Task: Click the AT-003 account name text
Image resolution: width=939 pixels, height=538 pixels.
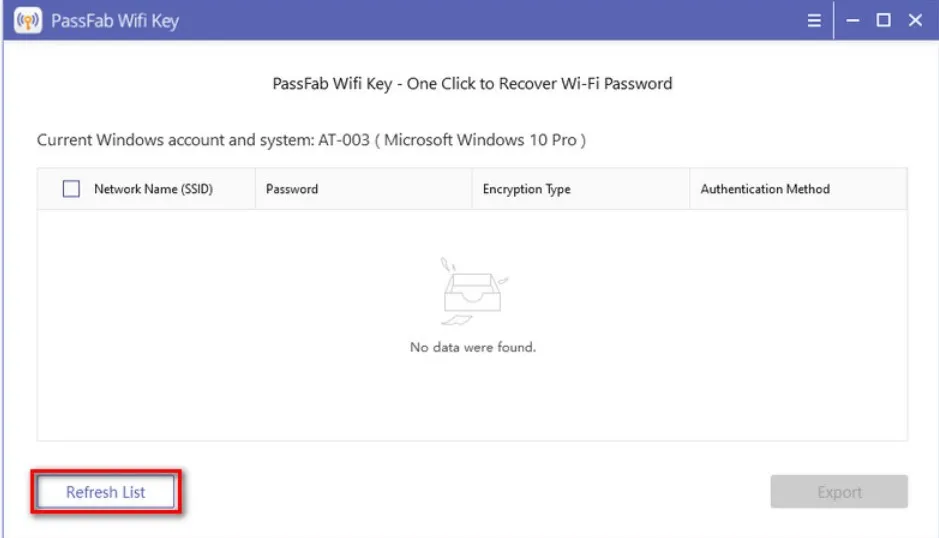Action: click(339, 140)
